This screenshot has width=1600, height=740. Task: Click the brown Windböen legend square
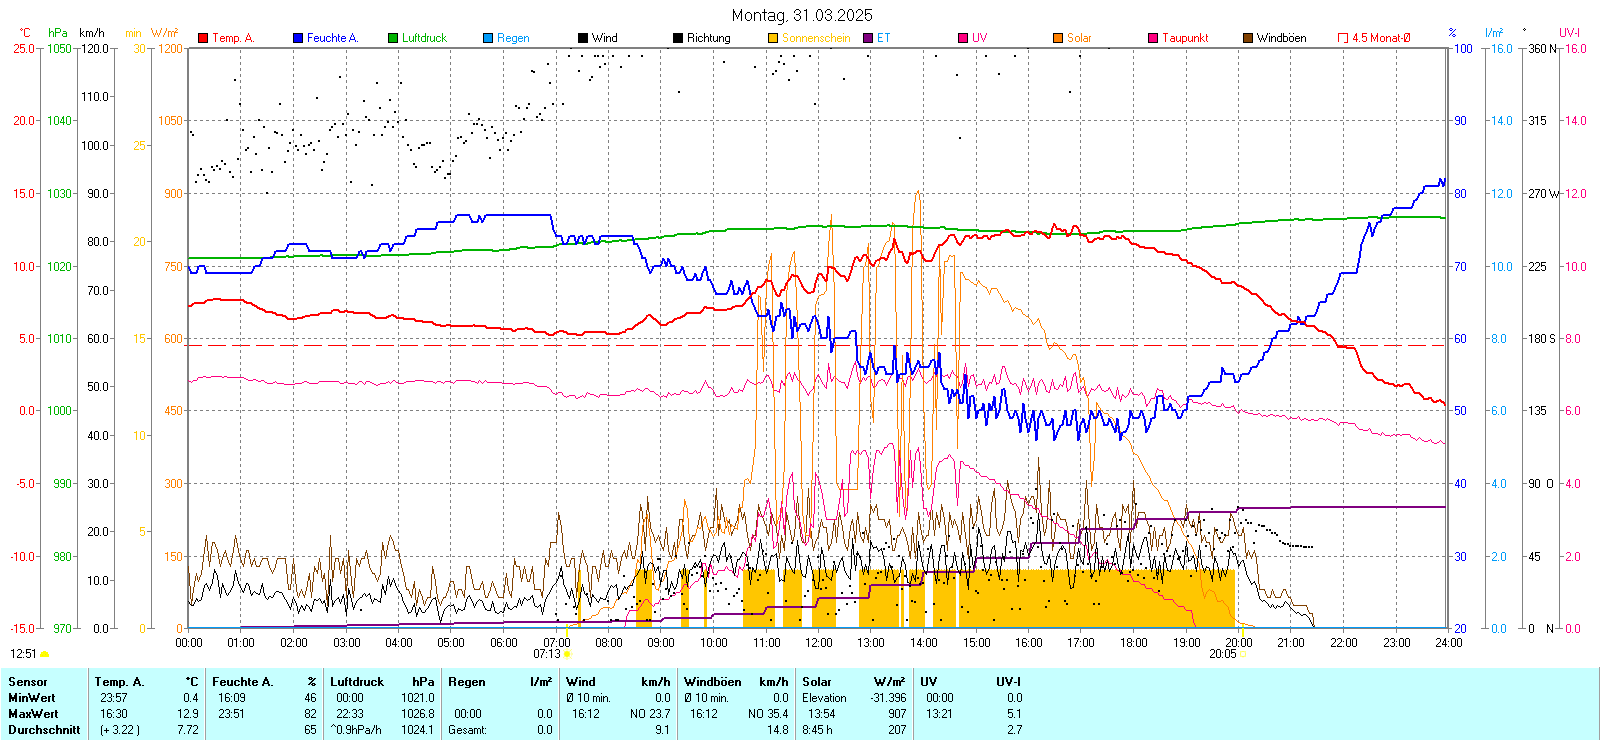point(1248,38)
